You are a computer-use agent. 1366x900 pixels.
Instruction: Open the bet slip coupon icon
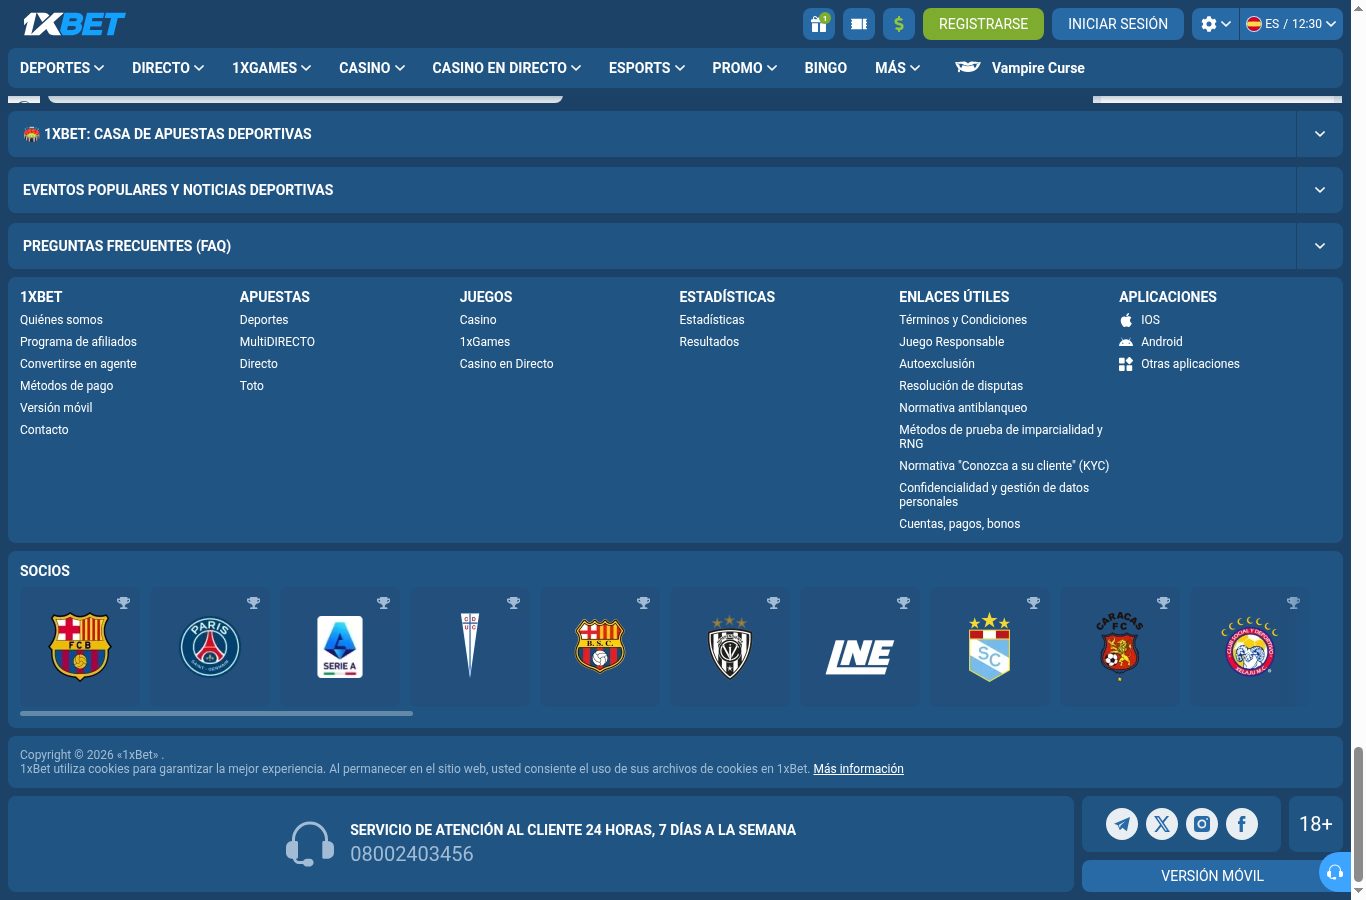859,24
